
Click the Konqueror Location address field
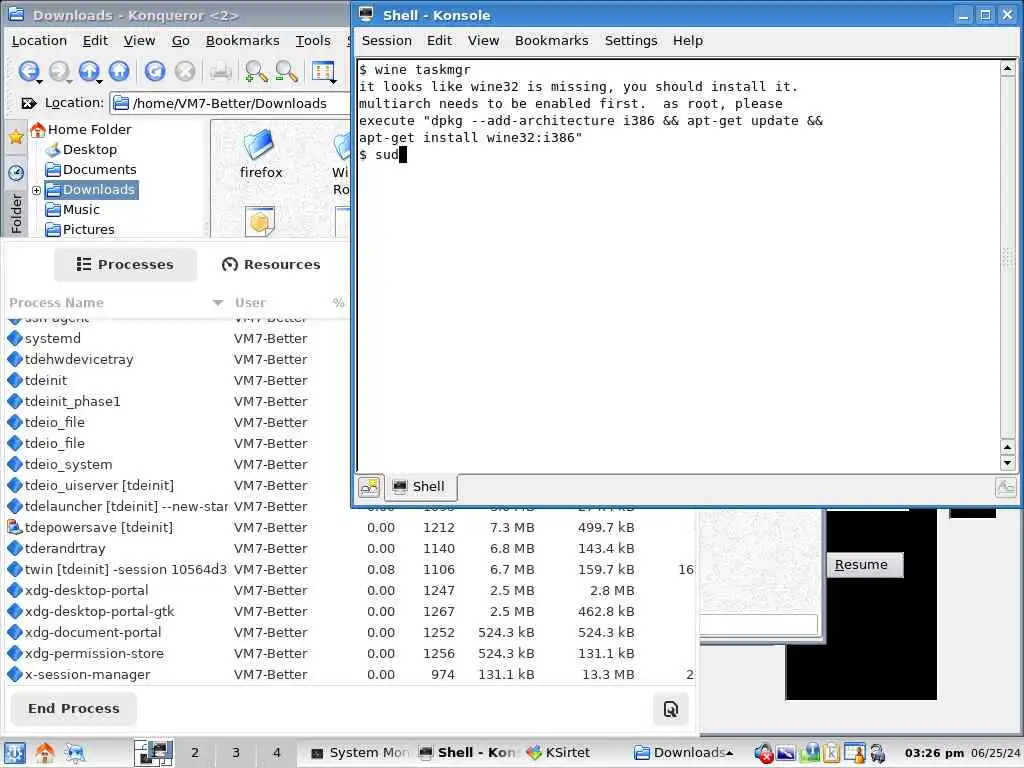pyautogui.click(x=230, y=103)
